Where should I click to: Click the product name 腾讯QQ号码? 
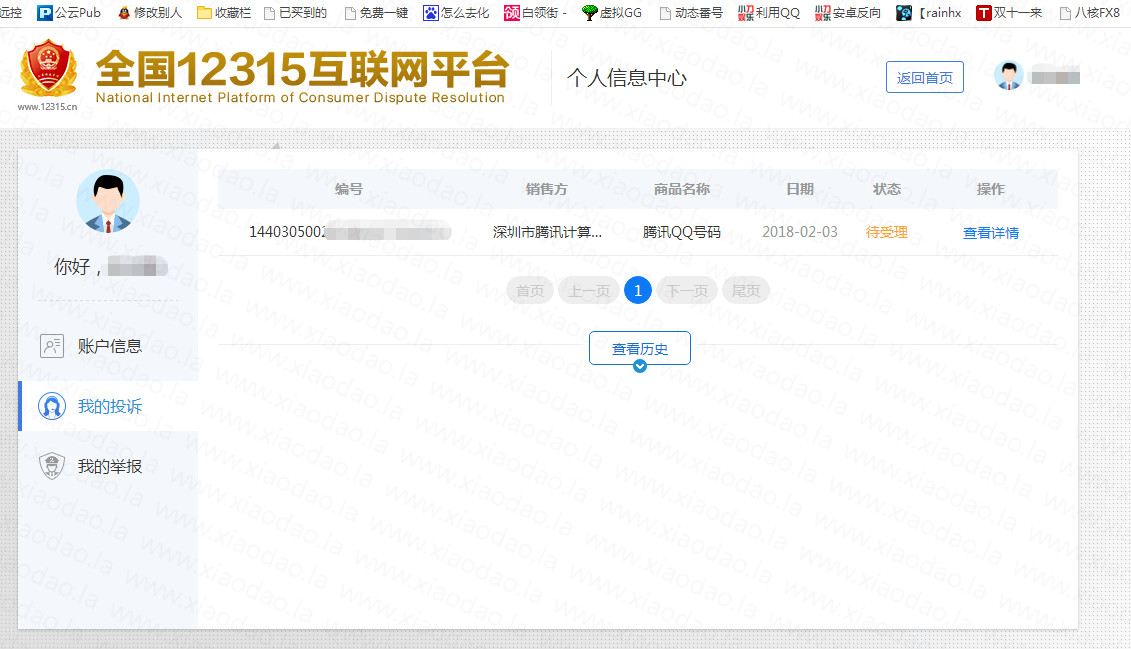(x=682, y=232)
